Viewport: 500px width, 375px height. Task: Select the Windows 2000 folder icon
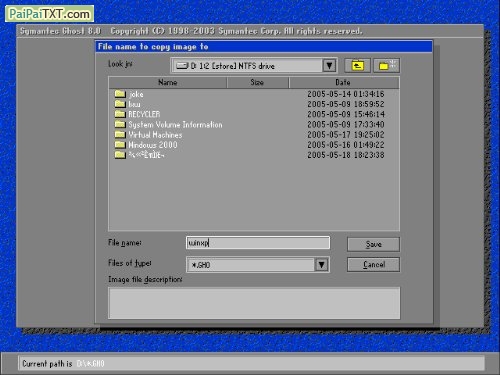point(120,145)
